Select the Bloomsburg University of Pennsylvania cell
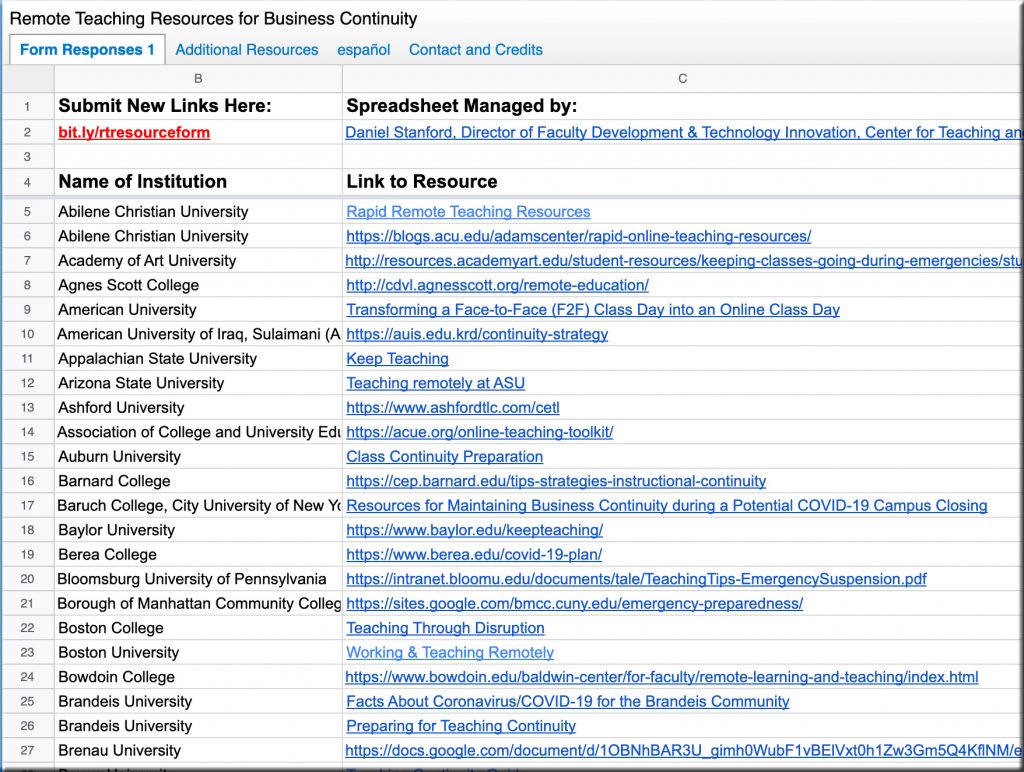This screenshot has height=772, width=1024. click(198, 579)
